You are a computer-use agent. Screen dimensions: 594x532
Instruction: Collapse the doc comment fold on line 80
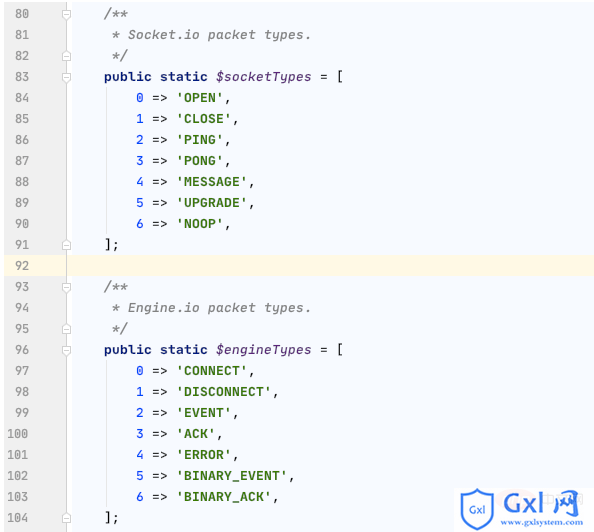click(66, 14)
